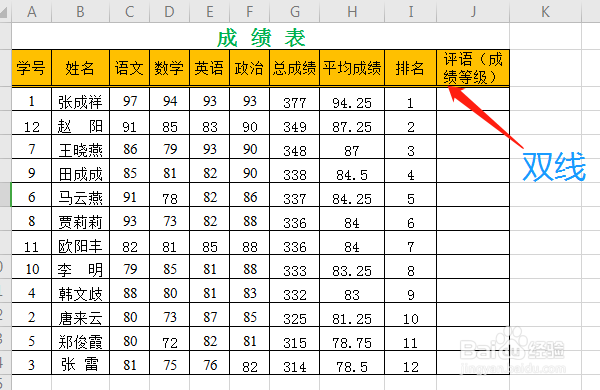Select total score cell 333
The height and width of the screenshot is (390, 600).
(x=295, y=267)
